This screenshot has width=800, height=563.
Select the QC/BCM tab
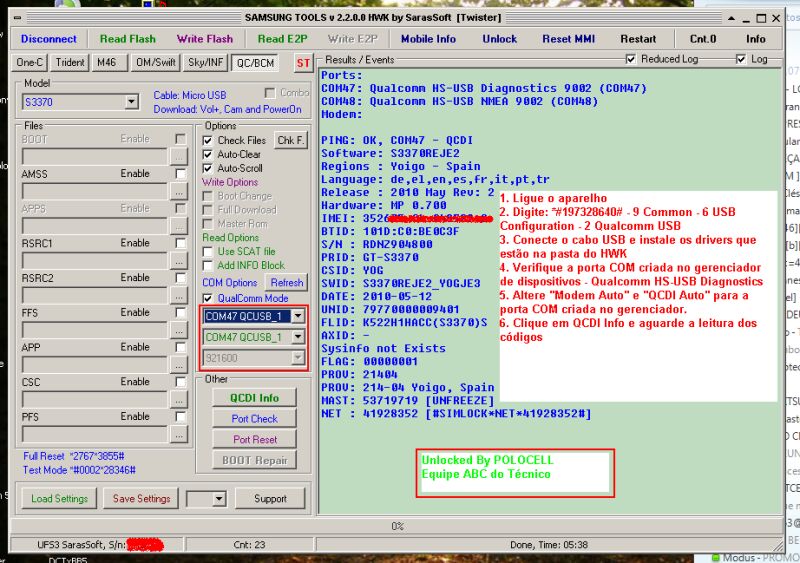point(255,63)
